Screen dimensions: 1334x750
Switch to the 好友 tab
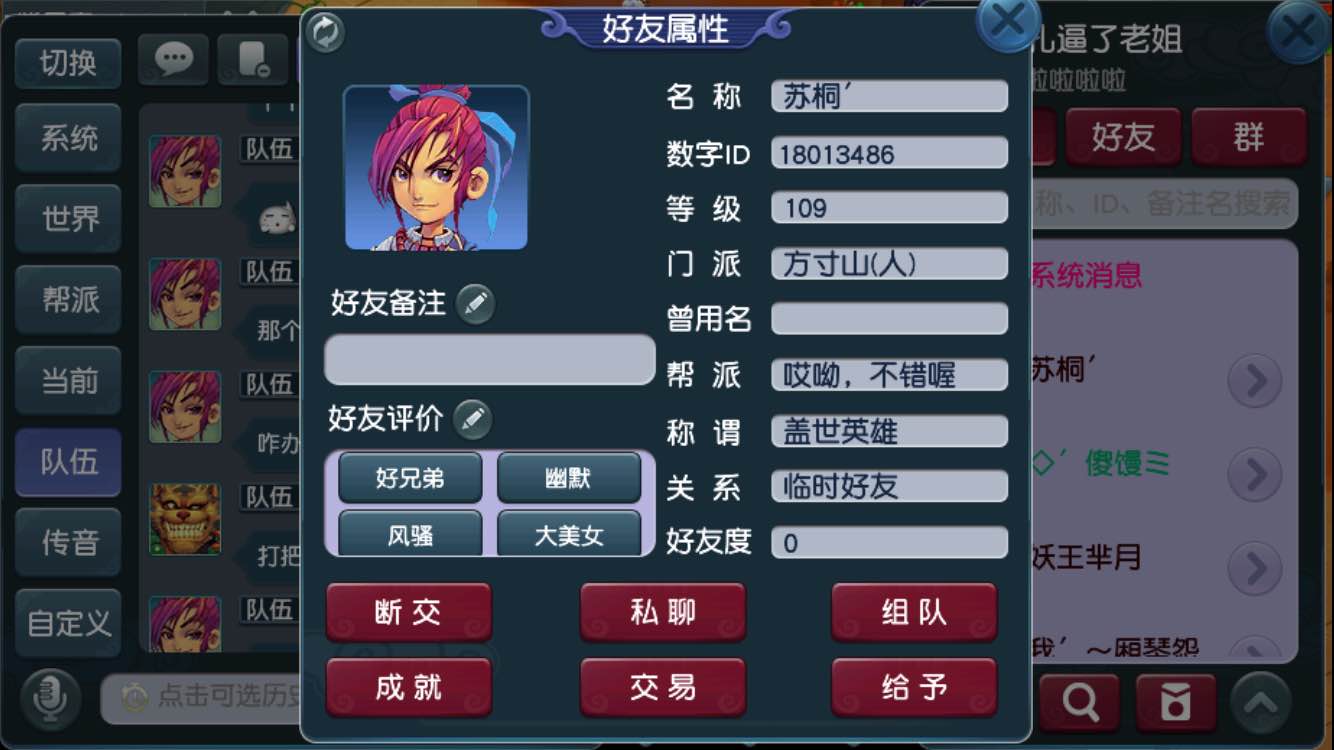pos(1123,137)
